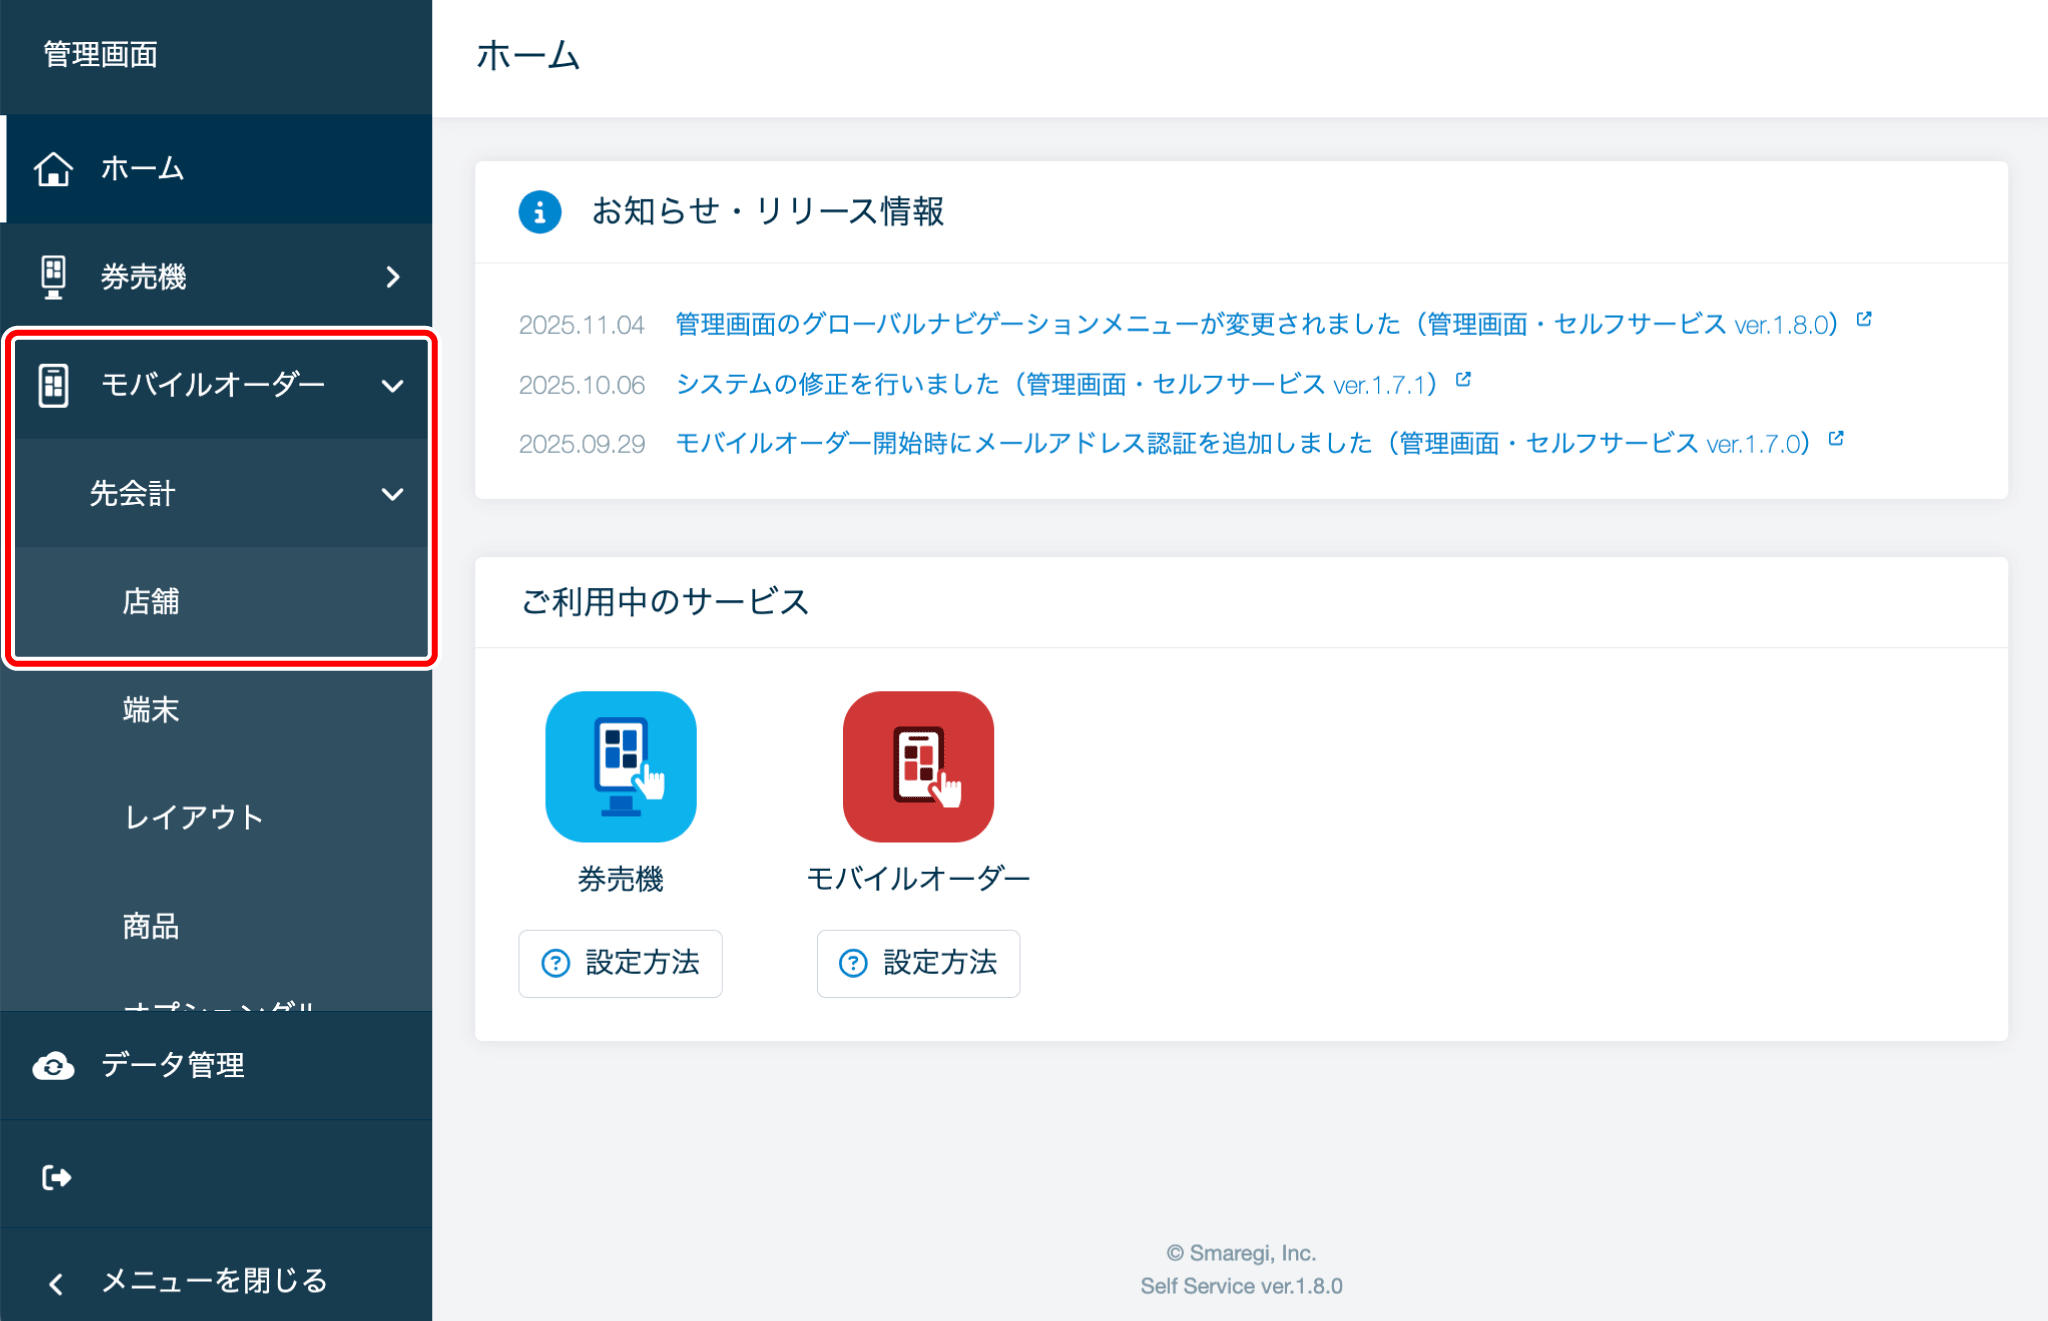This screenshot has width=2048, height=1321.
Task: Click external-link icon after ver.1.8.0 notice
Action: [1864, 319]
